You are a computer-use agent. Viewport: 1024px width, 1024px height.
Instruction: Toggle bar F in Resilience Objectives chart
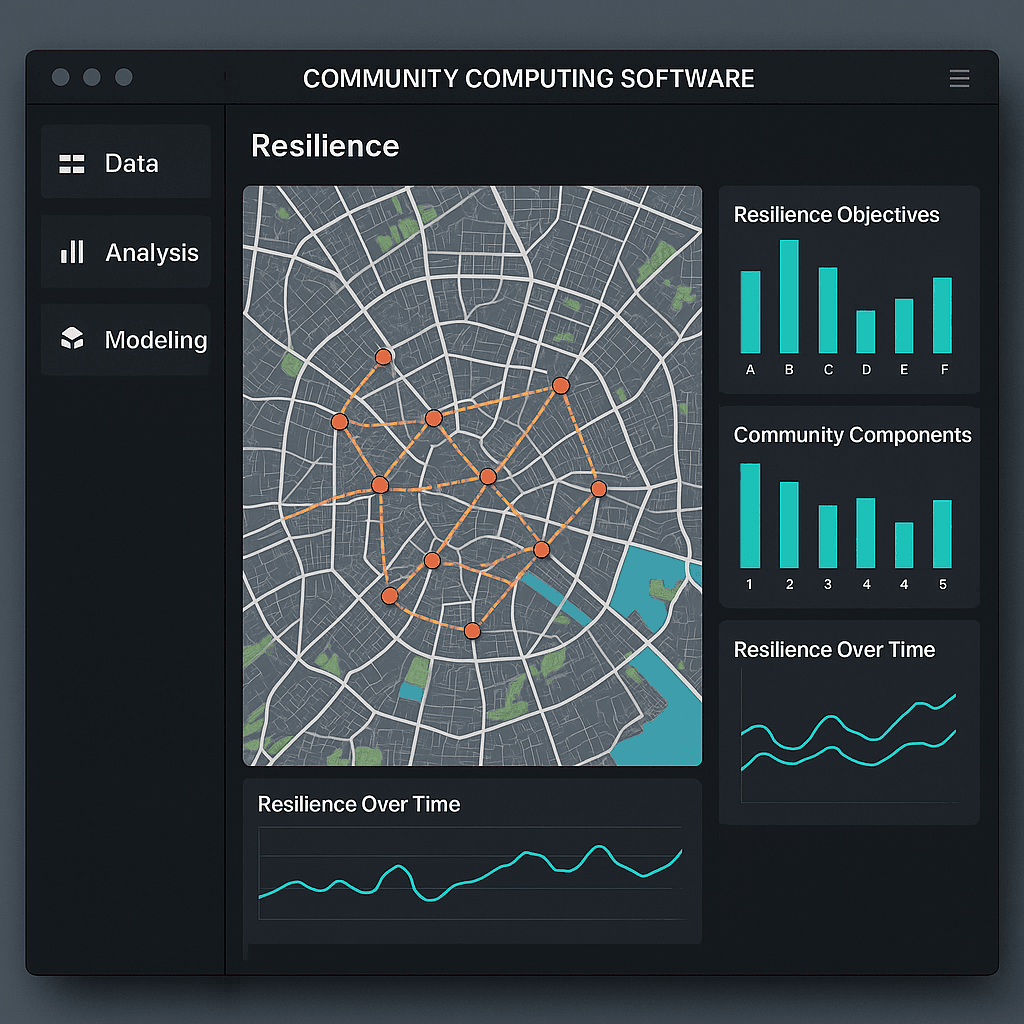(941, 315)
